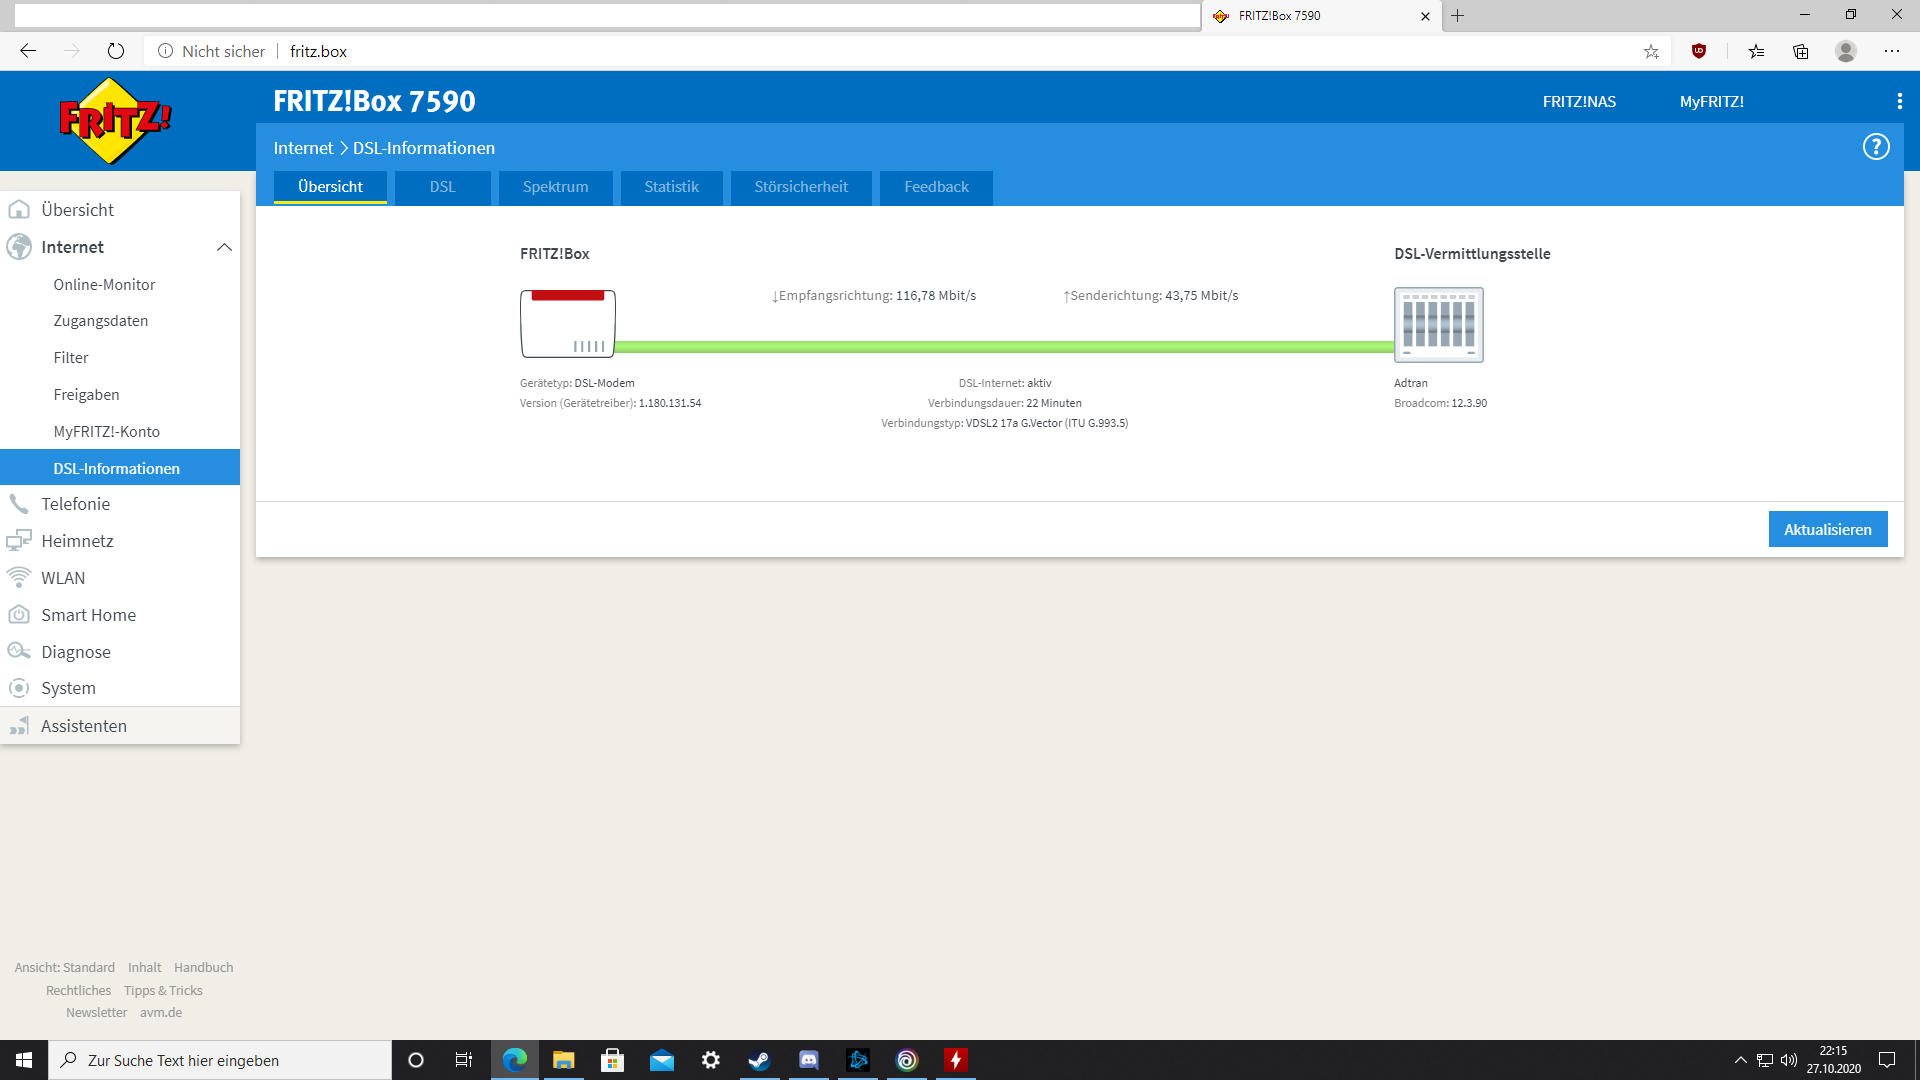Screen dimensions: 1920x1080
Task: Click the DSL-Vermittlungsstelle exchange icon
Action: 1438,325
